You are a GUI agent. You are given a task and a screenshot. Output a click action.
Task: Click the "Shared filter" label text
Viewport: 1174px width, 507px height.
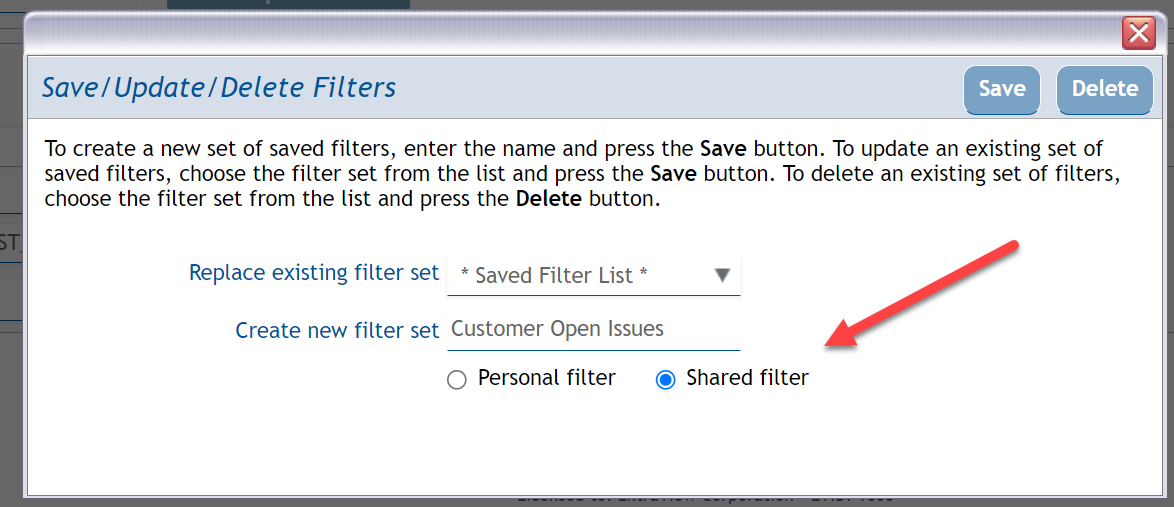tap(747, 378)
